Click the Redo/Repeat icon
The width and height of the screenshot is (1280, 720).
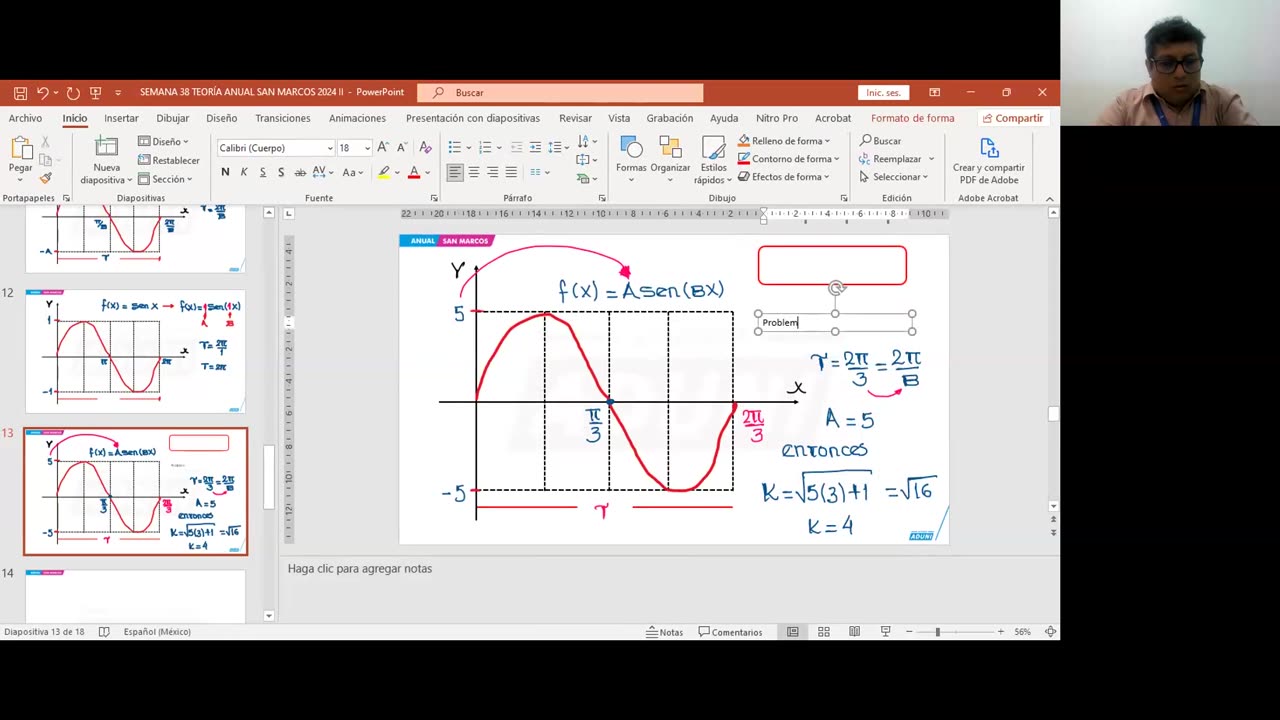click(x=73, y=92)
